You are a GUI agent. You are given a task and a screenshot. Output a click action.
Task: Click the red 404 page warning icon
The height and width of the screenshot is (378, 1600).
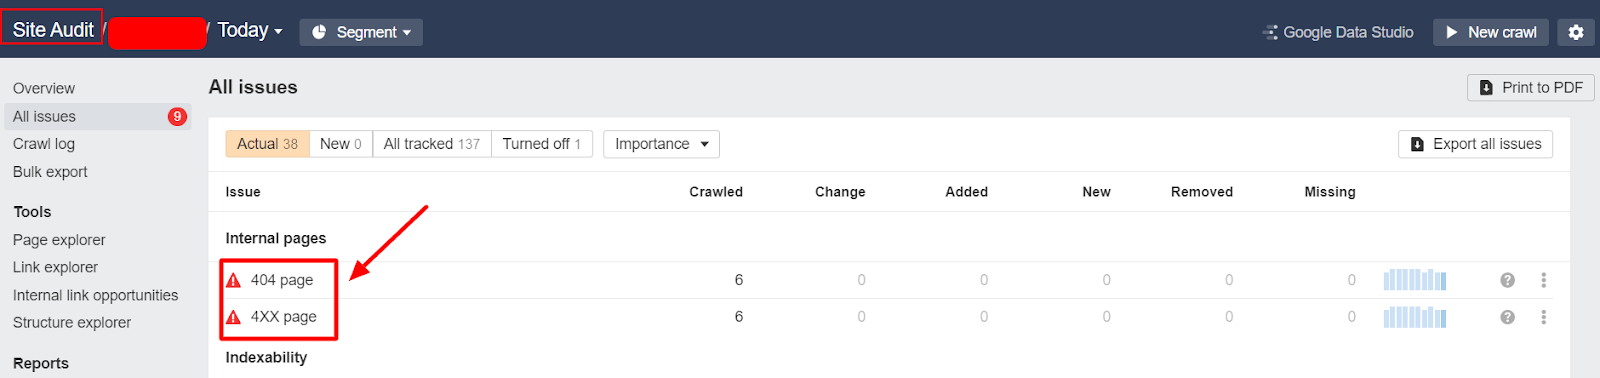tap(233, 280)
